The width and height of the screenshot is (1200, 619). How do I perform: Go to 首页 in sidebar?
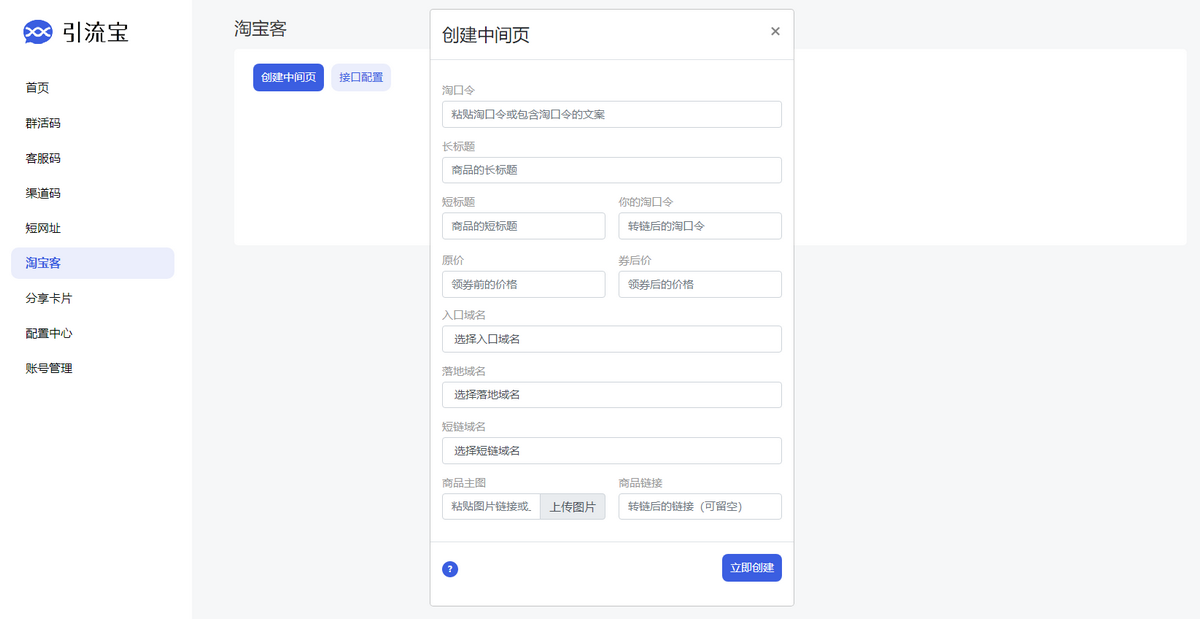point(38,88)
